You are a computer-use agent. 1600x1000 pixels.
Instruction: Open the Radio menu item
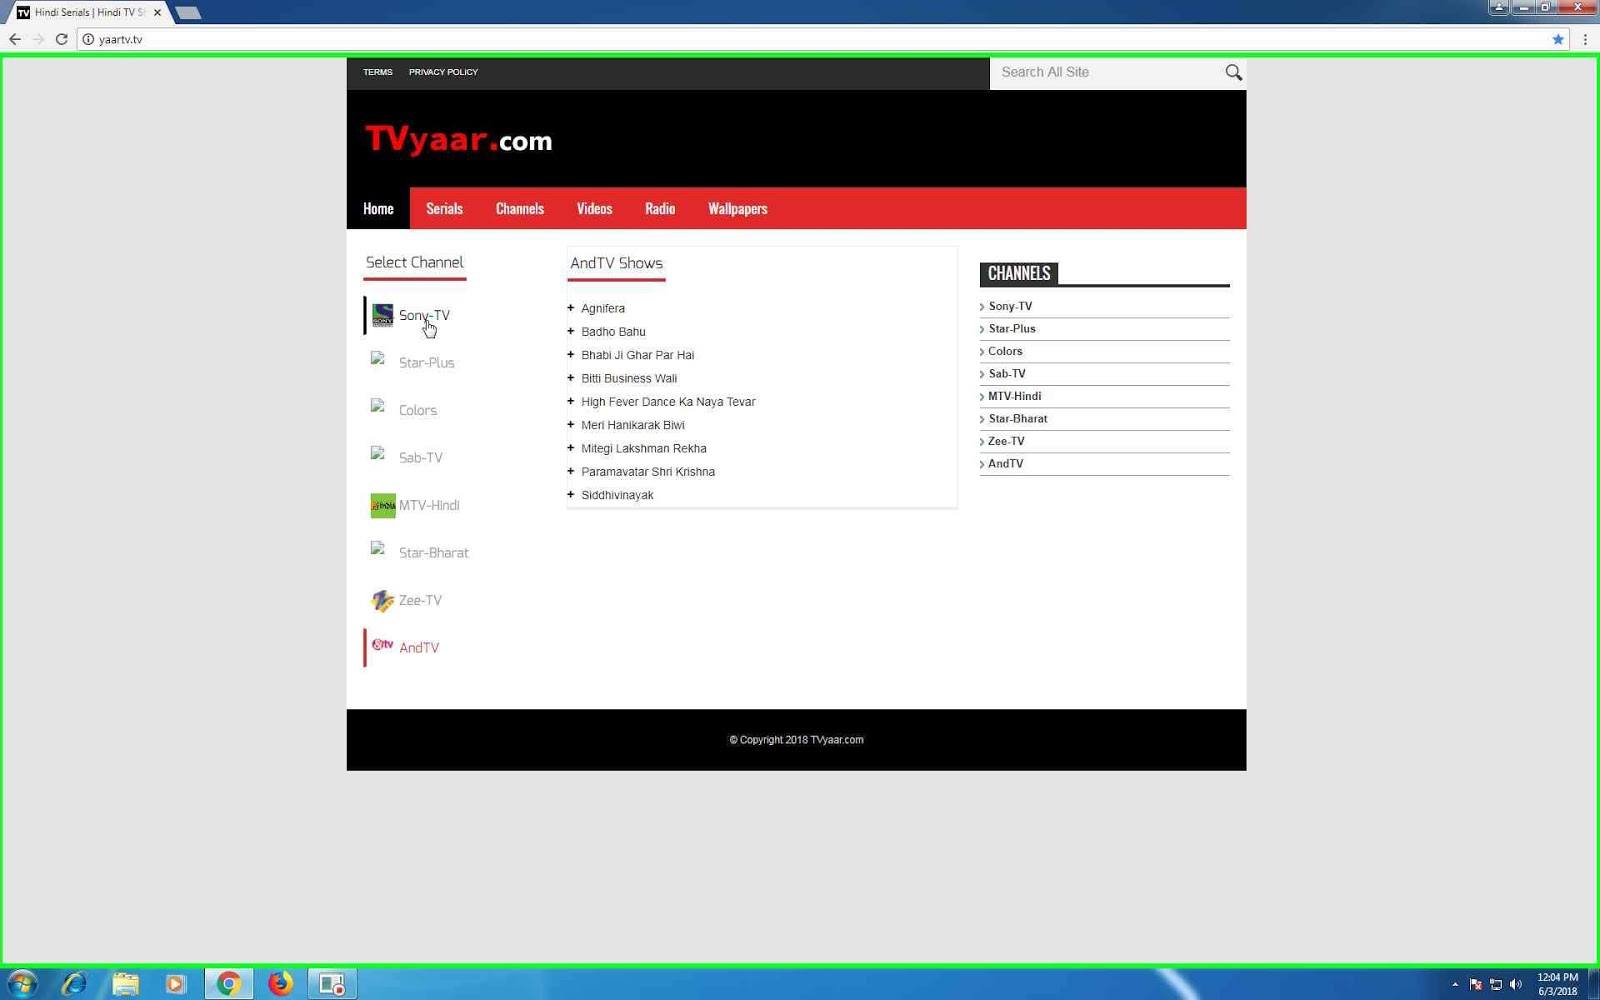660,208
